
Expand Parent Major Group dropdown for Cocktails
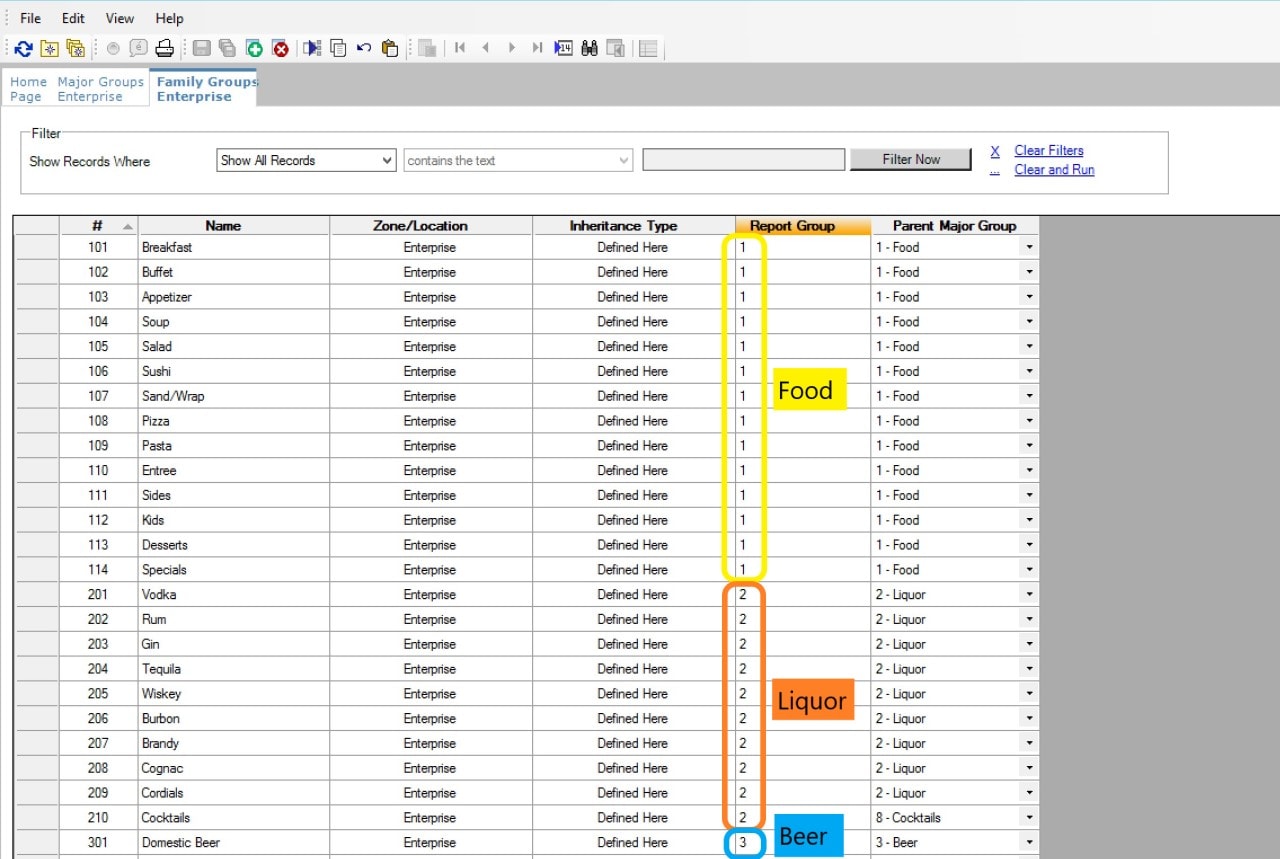1030,818
